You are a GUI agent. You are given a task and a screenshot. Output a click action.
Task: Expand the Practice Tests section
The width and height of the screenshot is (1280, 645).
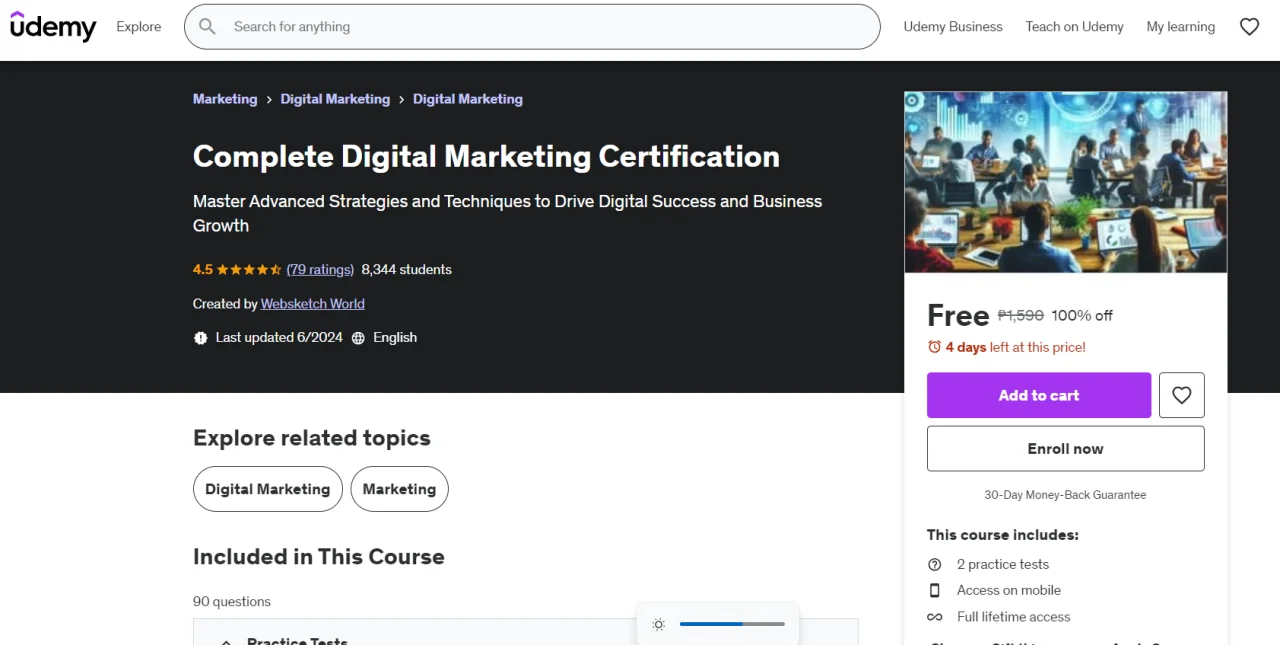(526, 632)
